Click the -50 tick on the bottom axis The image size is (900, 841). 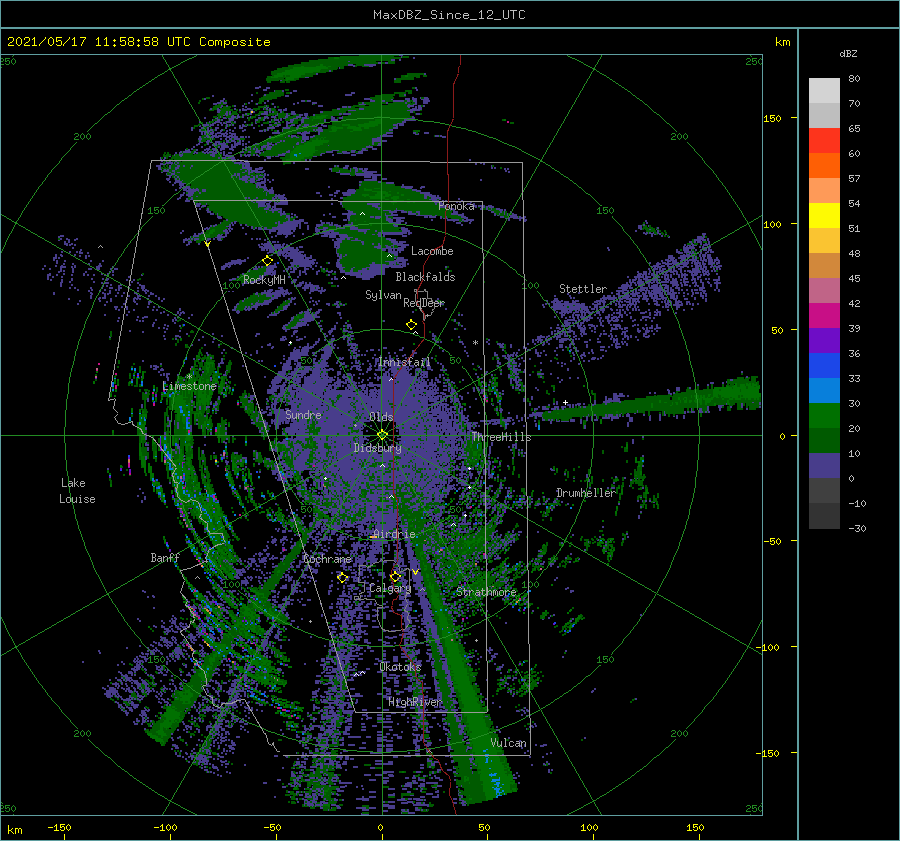click(x=271, y=827)
